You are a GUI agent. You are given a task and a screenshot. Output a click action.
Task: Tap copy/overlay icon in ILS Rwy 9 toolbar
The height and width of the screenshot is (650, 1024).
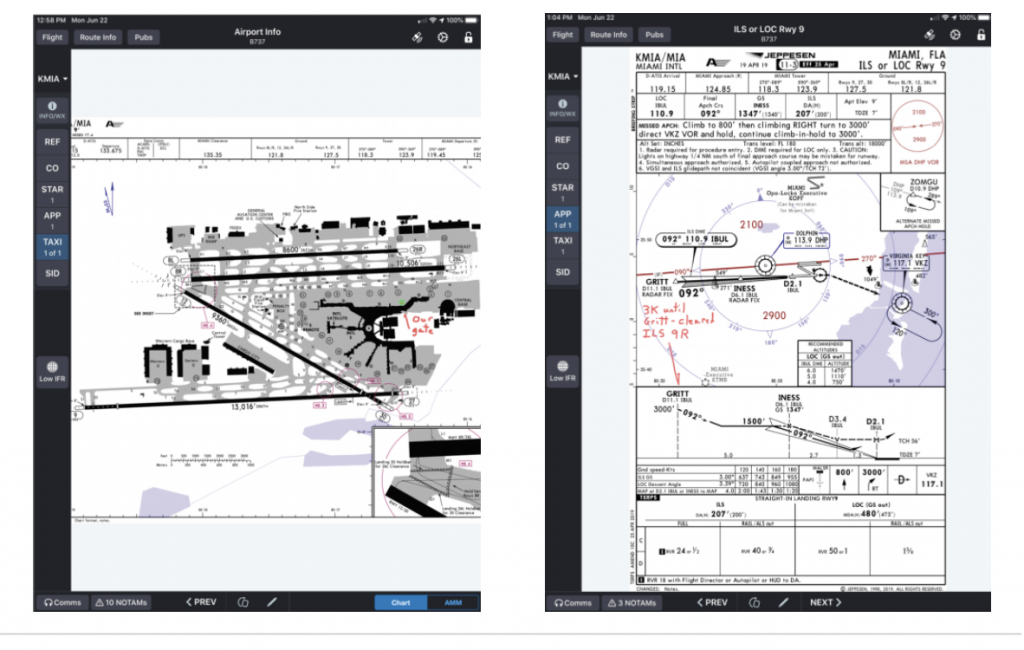(754, 602)
